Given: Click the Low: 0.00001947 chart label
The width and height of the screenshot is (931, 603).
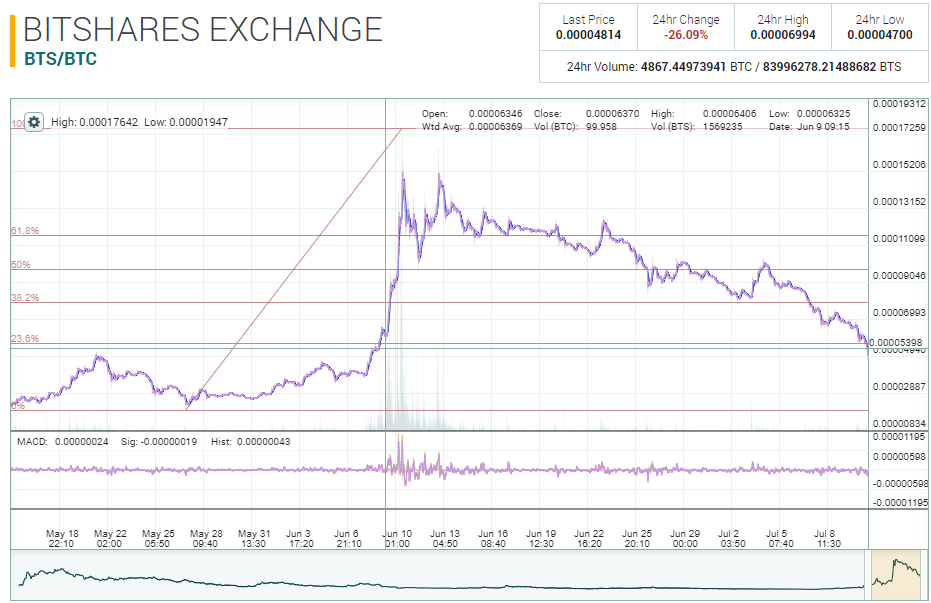Looking at the screenshot, I should point(186,122).
